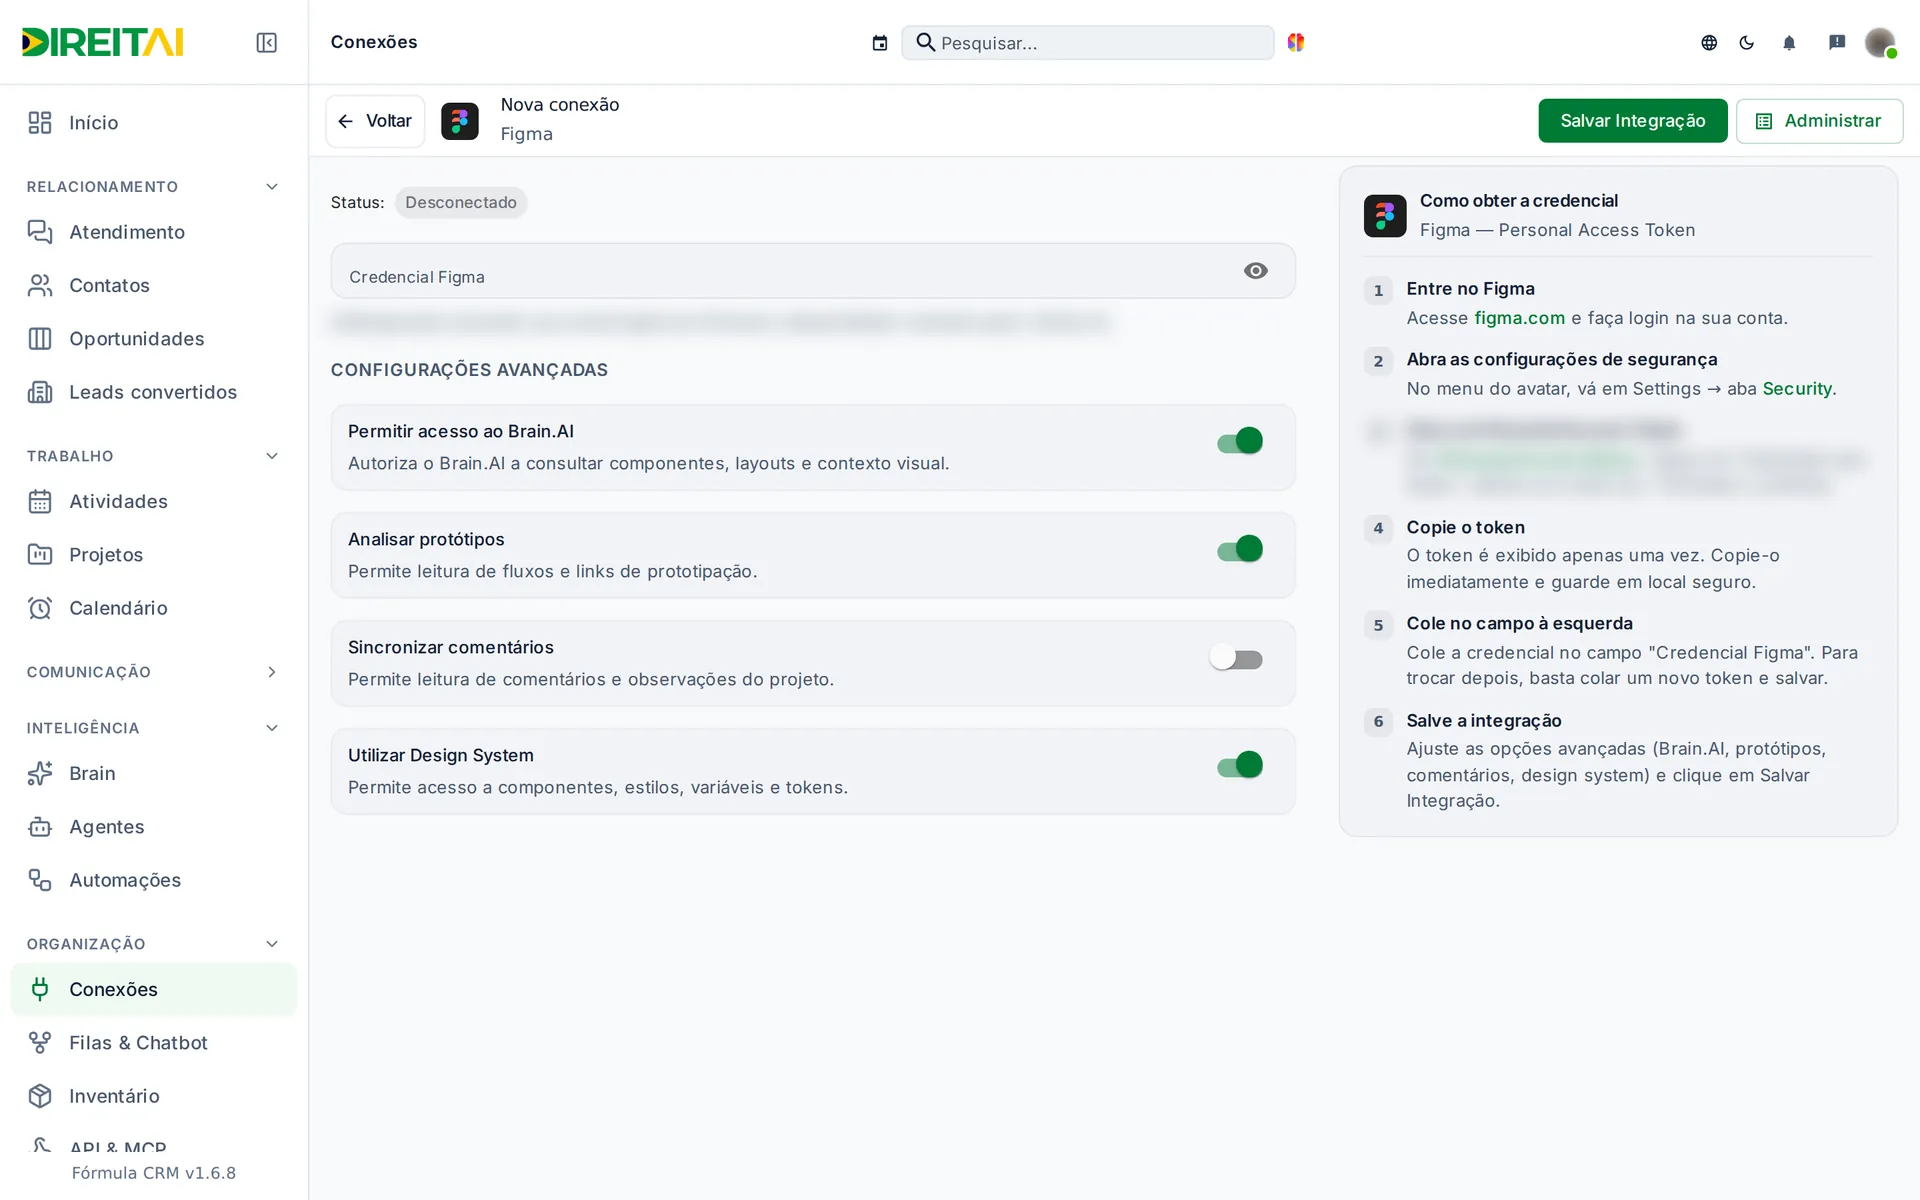Click the Salvar Integração button
The image size is (1920, 1200).
(1632, 121)
